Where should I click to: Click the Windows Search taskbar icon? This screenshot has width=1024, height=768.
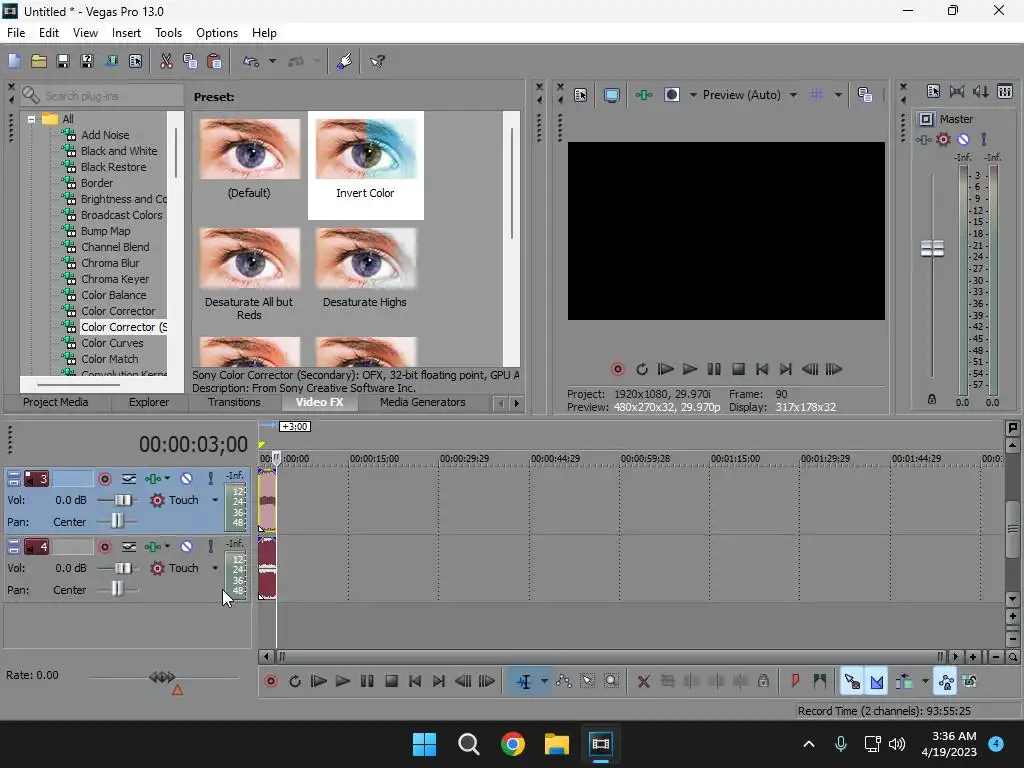pos(469,744)
